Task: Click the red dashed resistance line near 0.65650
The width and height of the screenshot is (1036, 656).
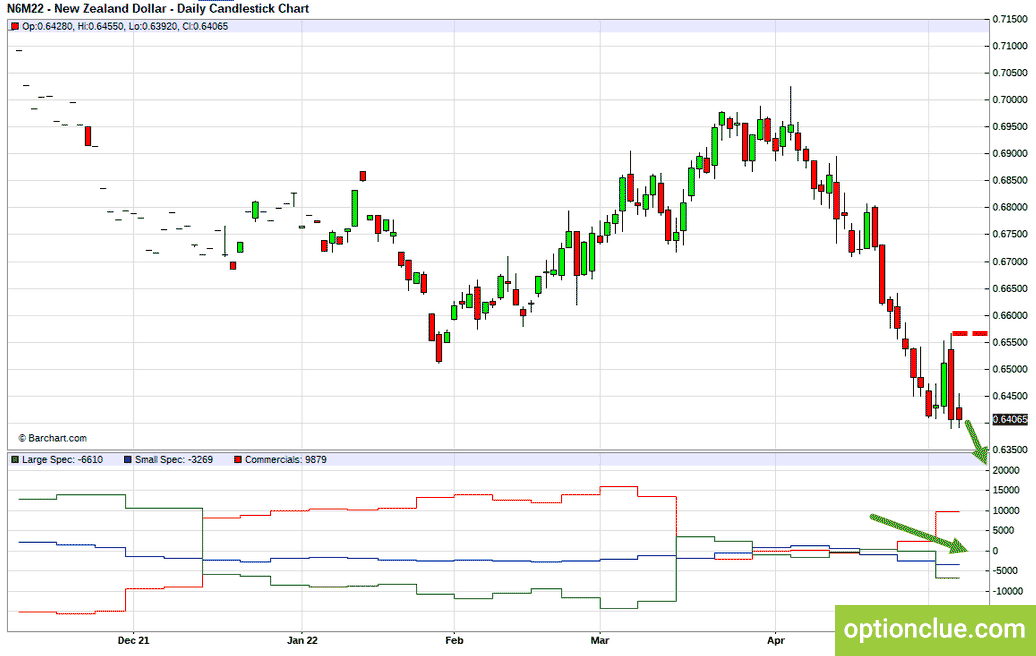Action: coord(970,334)
